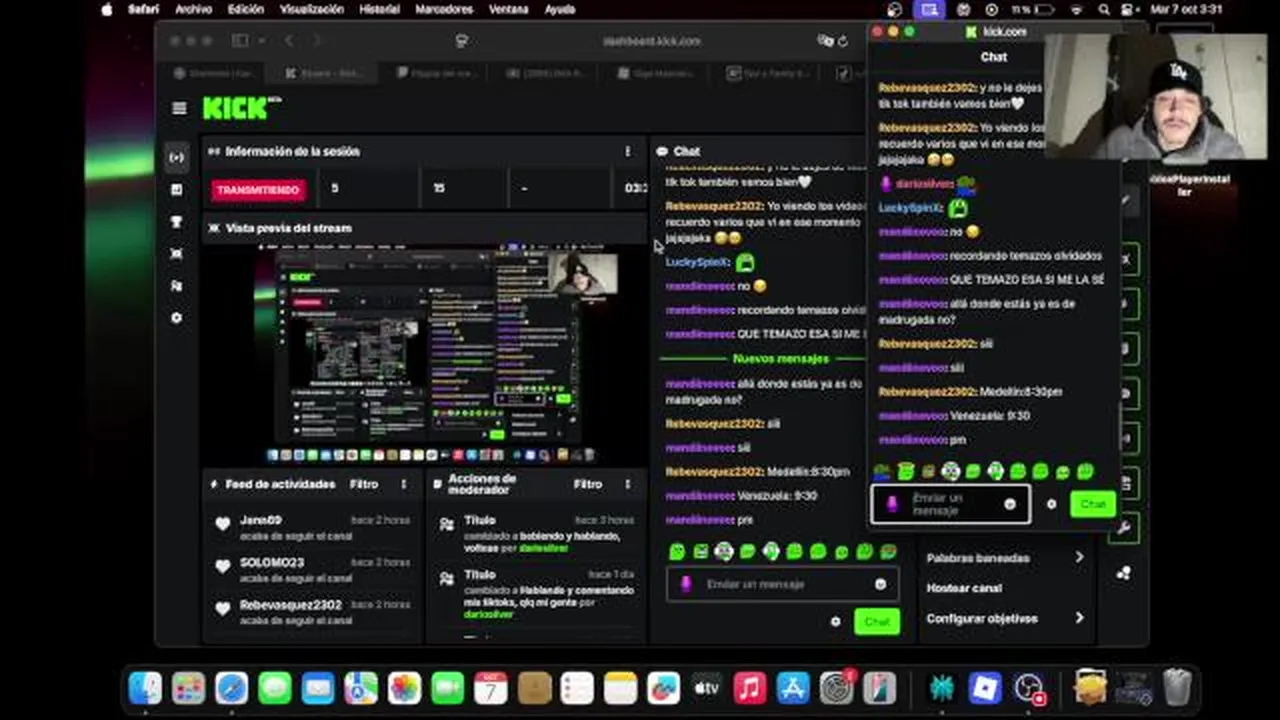Open moderator actions three-dot menu

[628, 484]
